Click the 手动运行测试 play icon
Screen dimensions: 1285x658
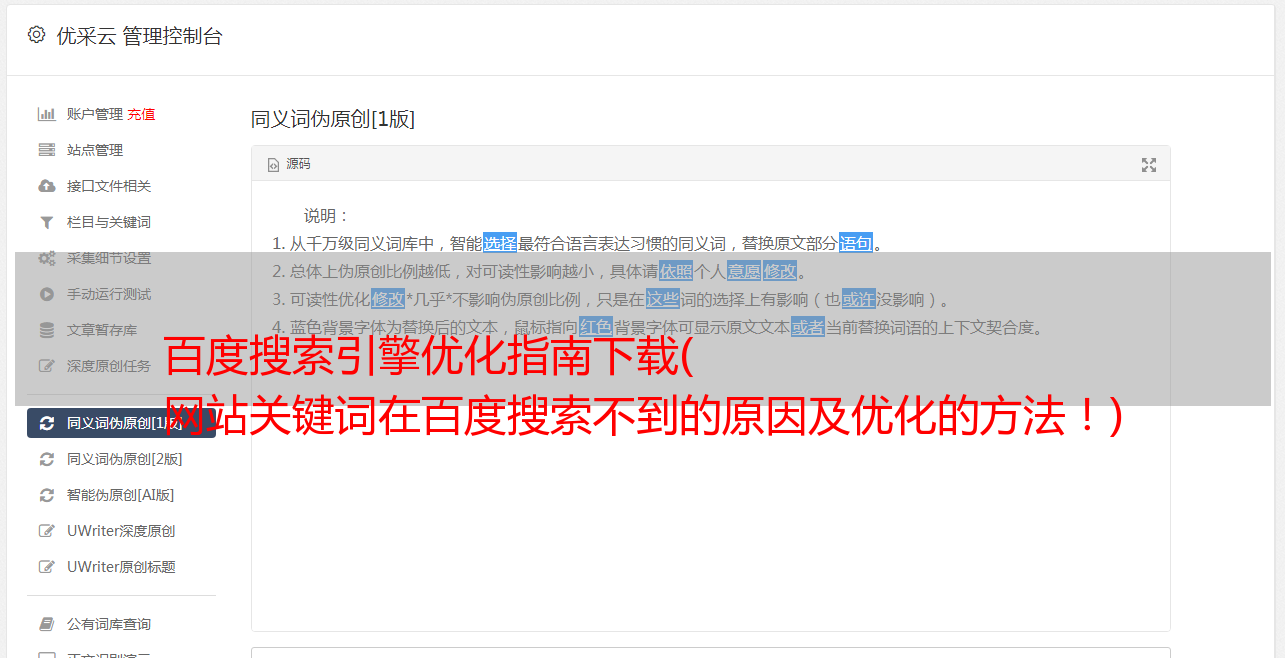pyautogui.click(x=46, y=294)
